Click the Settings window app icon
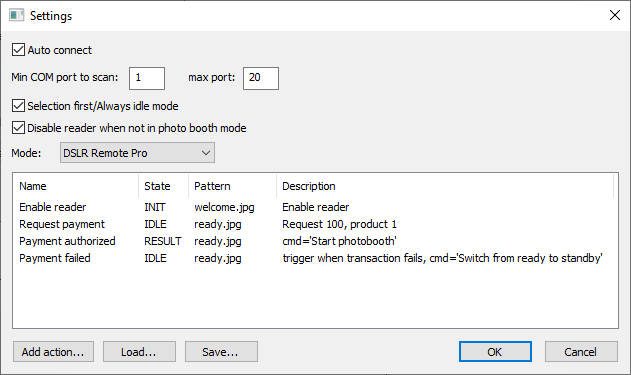 (16, 15)
